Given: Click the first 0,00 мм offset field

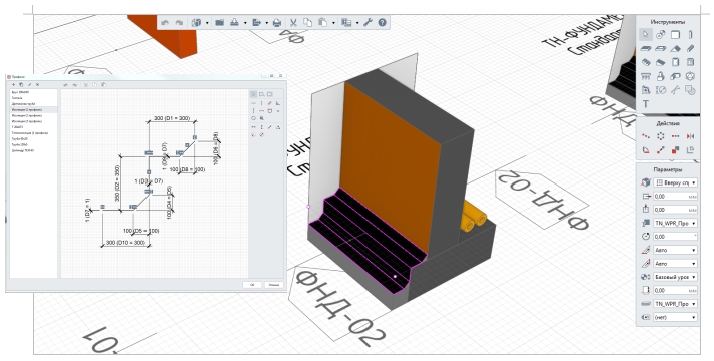Looking at the screenshot, I should [676, 197].
